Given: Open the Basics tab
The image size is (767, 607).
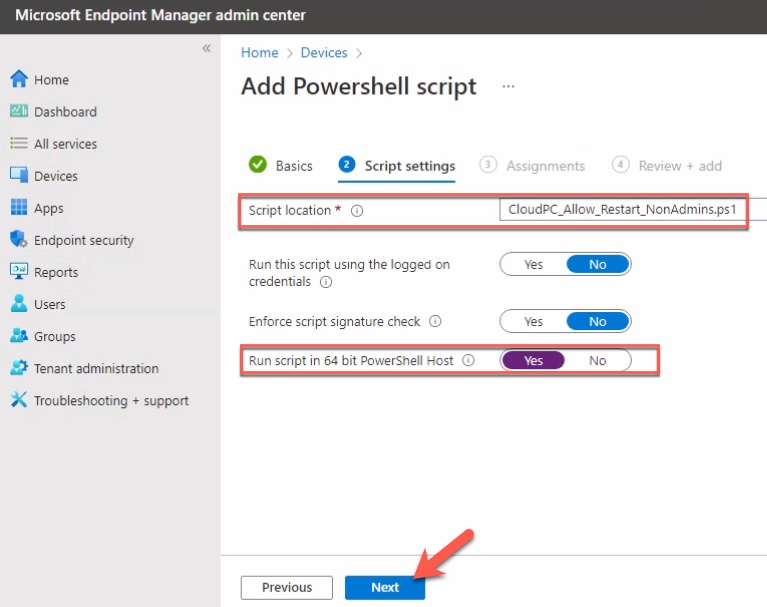Looking at the screenshot, I should [281, 165].
